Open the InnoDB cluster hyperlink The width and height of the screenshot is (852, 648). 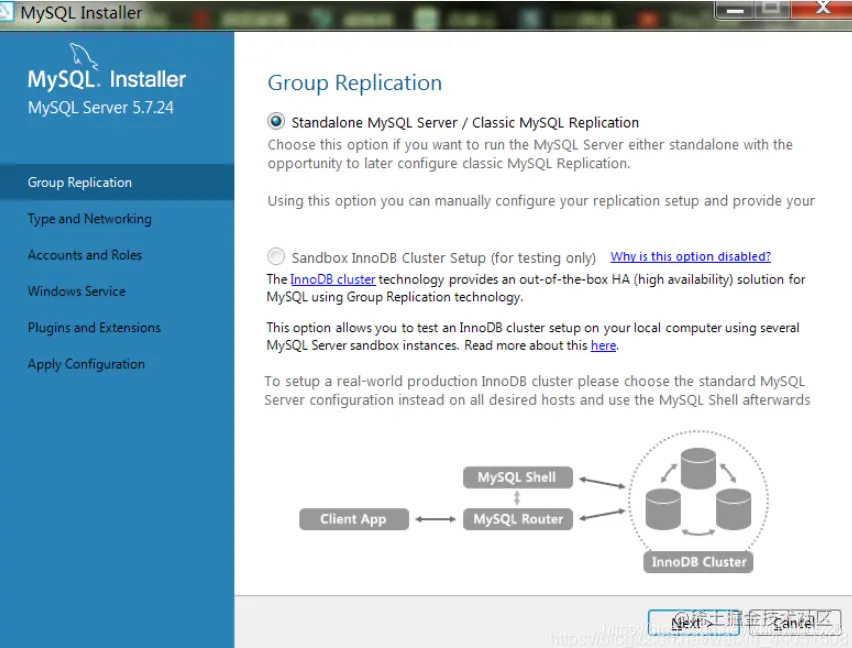tap(333, 279)
